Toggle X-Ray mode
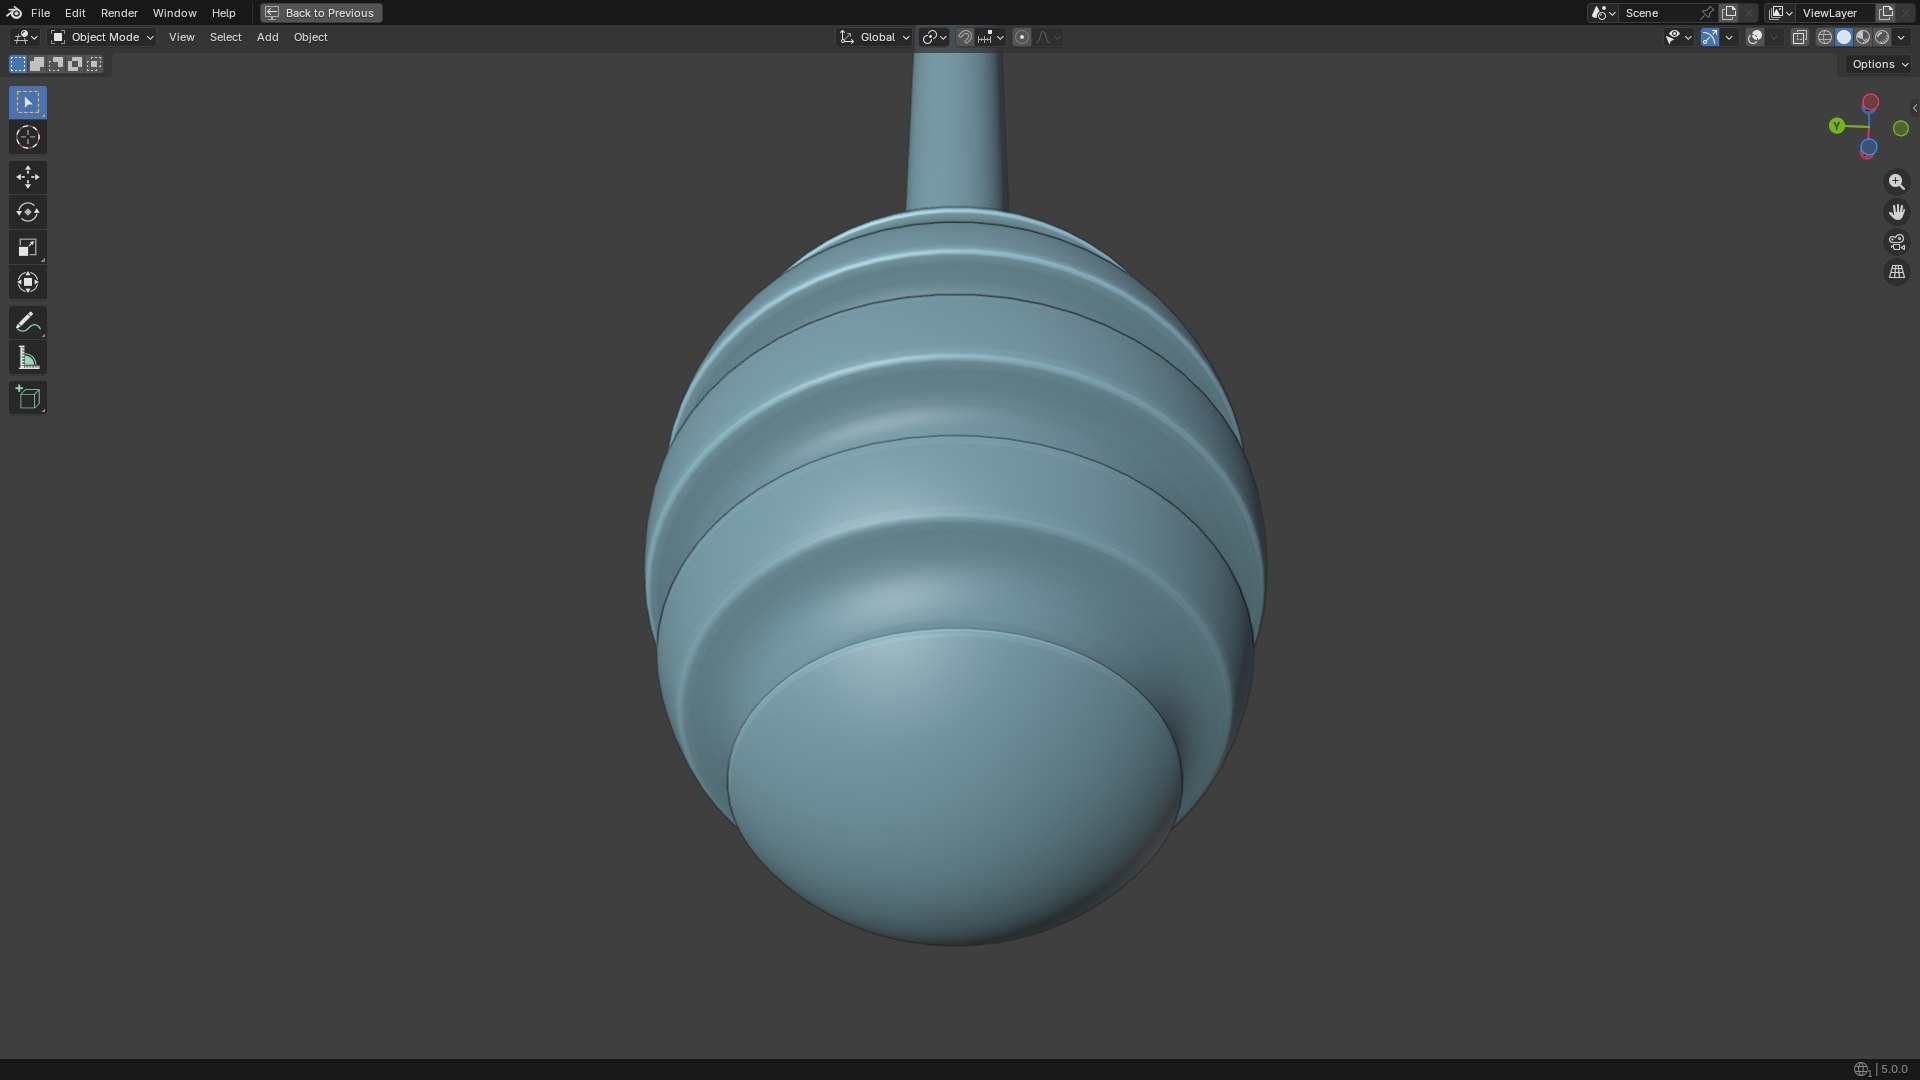This screenshot has height=1080, width=1920. click(x=1800, y=37)
